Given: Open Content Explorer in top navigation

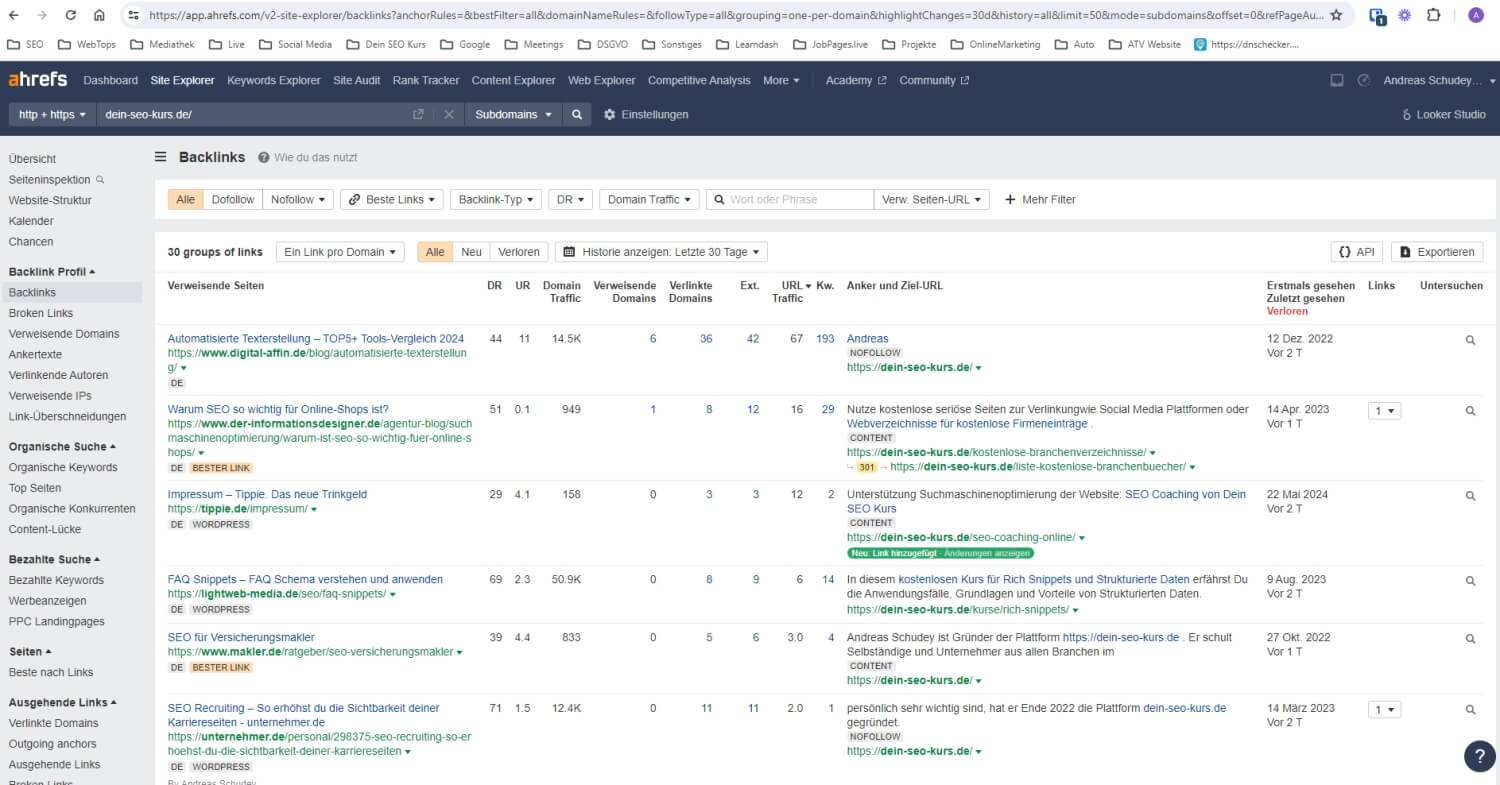Looking at the screenshot, I should pyautogui.click(x=513, y=80).
